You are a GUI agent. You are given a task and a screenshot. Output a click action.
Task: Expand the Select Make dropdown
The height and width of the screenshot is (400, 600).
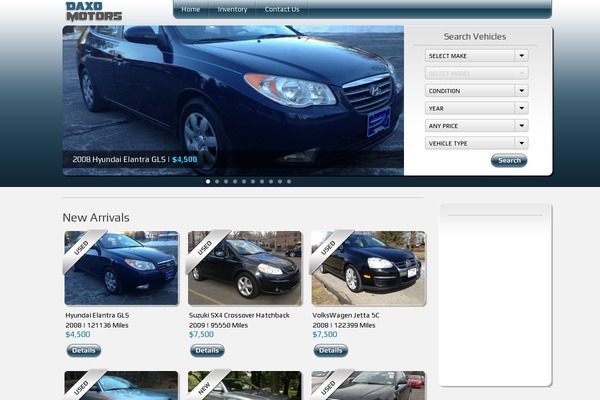pos(476,56)
